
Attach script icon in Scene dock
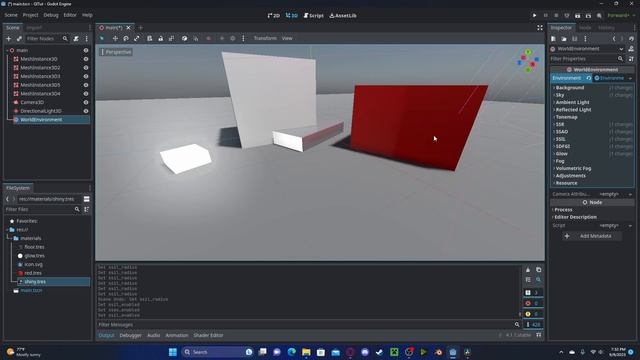[x=76, y=38]
